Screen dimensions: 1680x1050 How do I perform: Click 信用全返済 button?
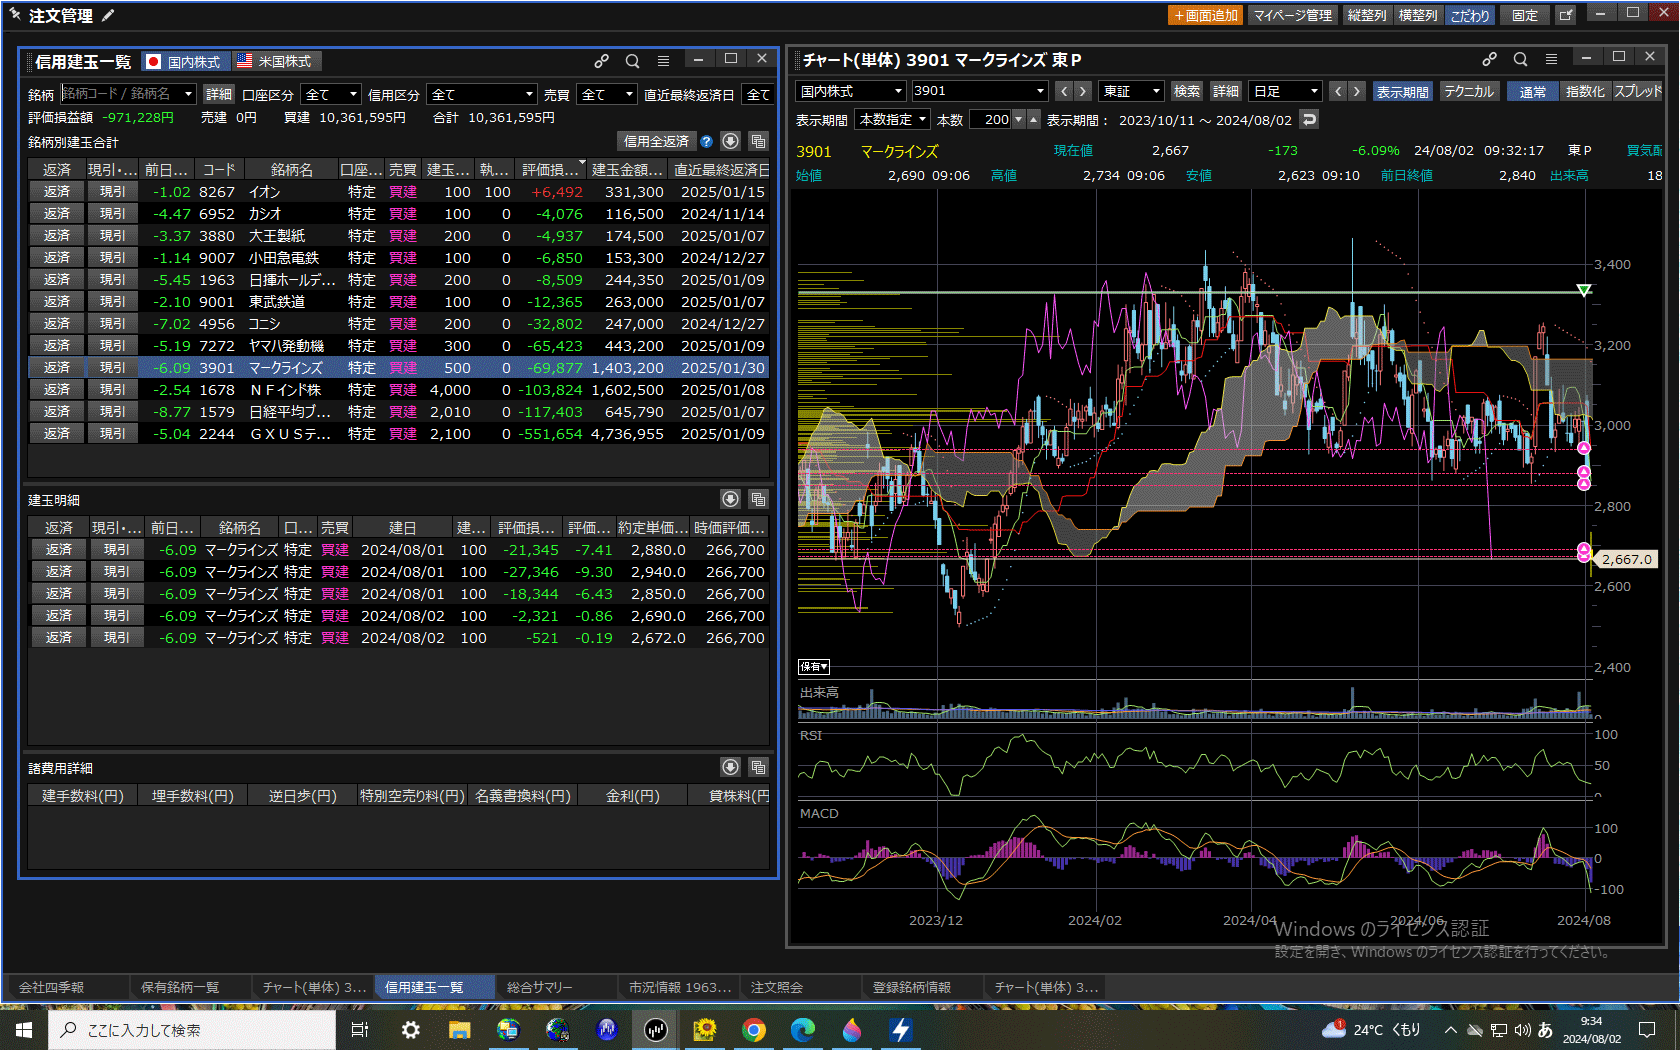point(656,142)
